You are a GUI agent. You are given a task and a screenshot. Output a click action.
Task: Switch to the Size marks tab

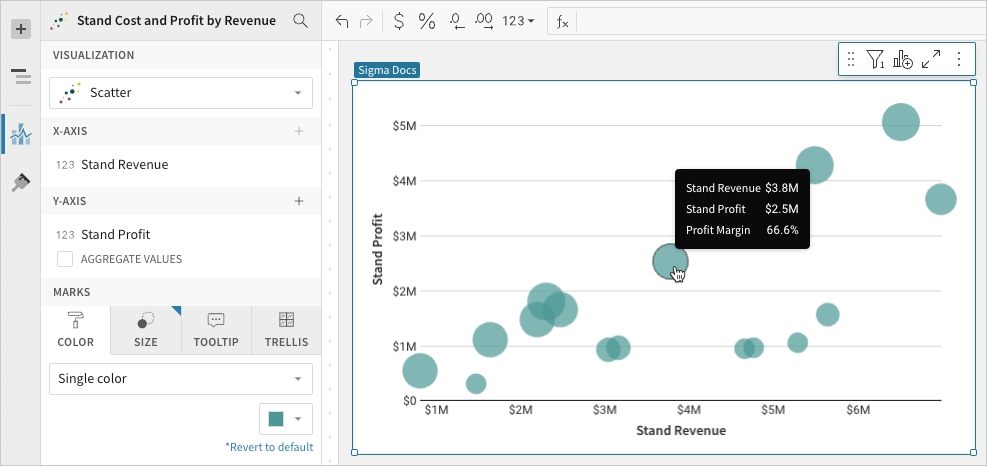coord(146,329)
